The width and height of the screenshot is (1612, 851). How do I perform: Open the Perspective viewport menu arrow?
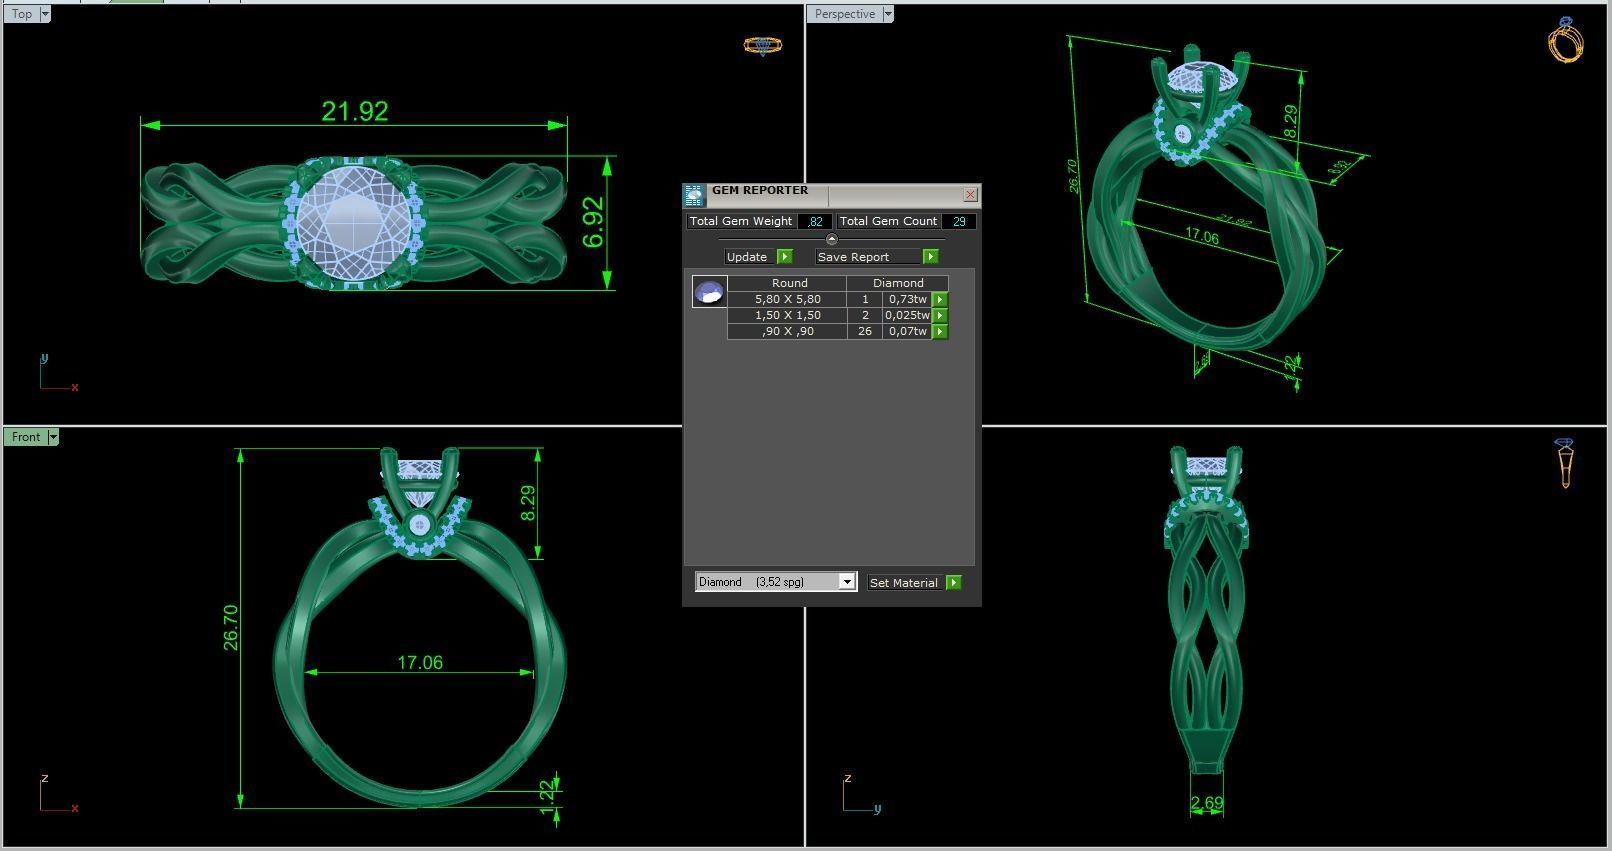point(887,14)
